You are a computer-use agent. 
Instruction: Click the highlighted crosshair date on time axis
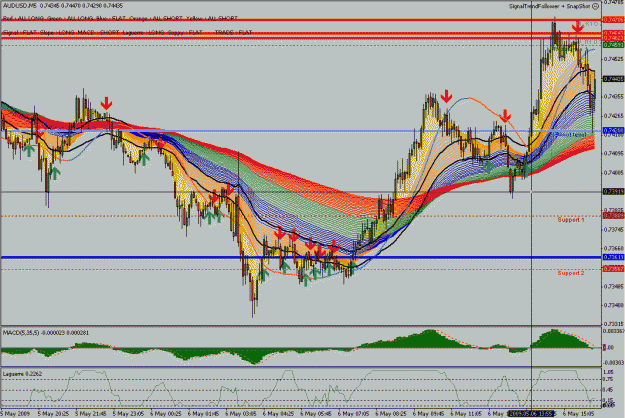(531, 414)
